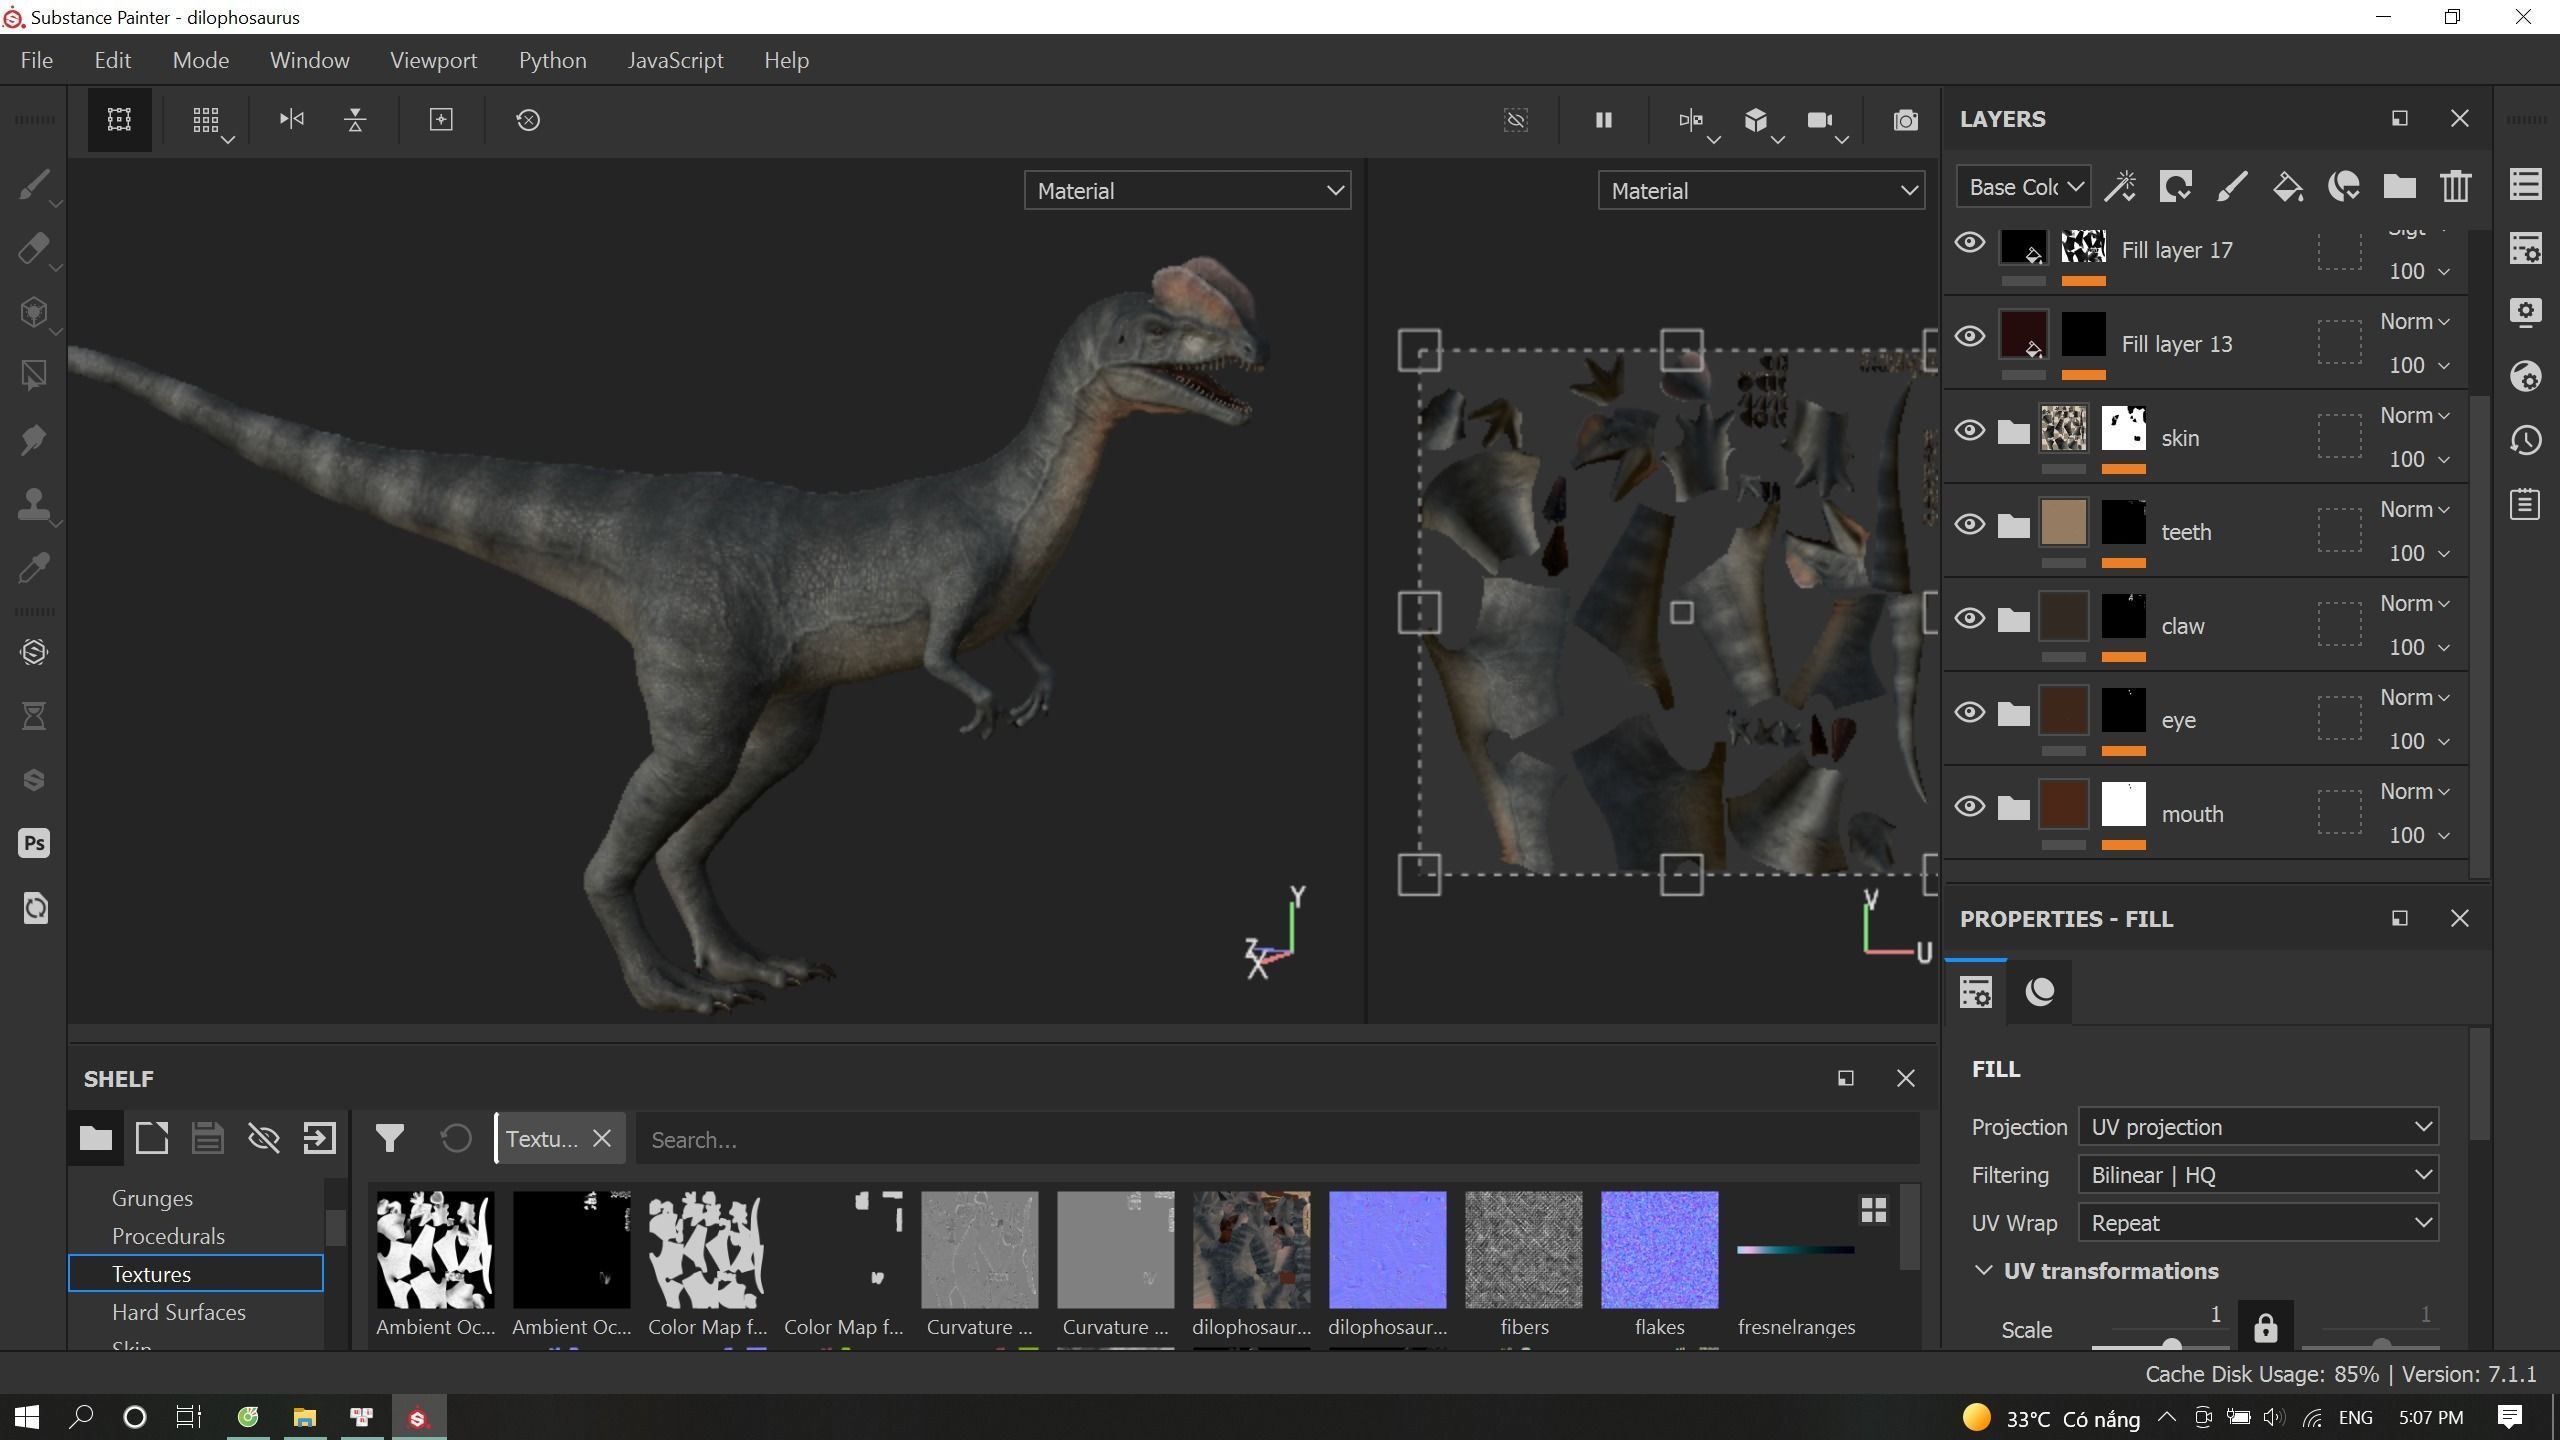
Task: Open the Substance Source icon
Action: 34,652
